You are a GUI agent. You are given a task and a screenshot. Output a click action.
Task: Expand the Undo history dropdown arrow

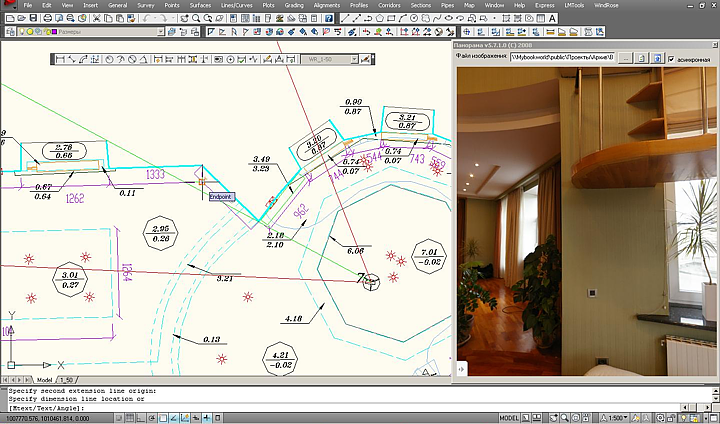(155, 18)
